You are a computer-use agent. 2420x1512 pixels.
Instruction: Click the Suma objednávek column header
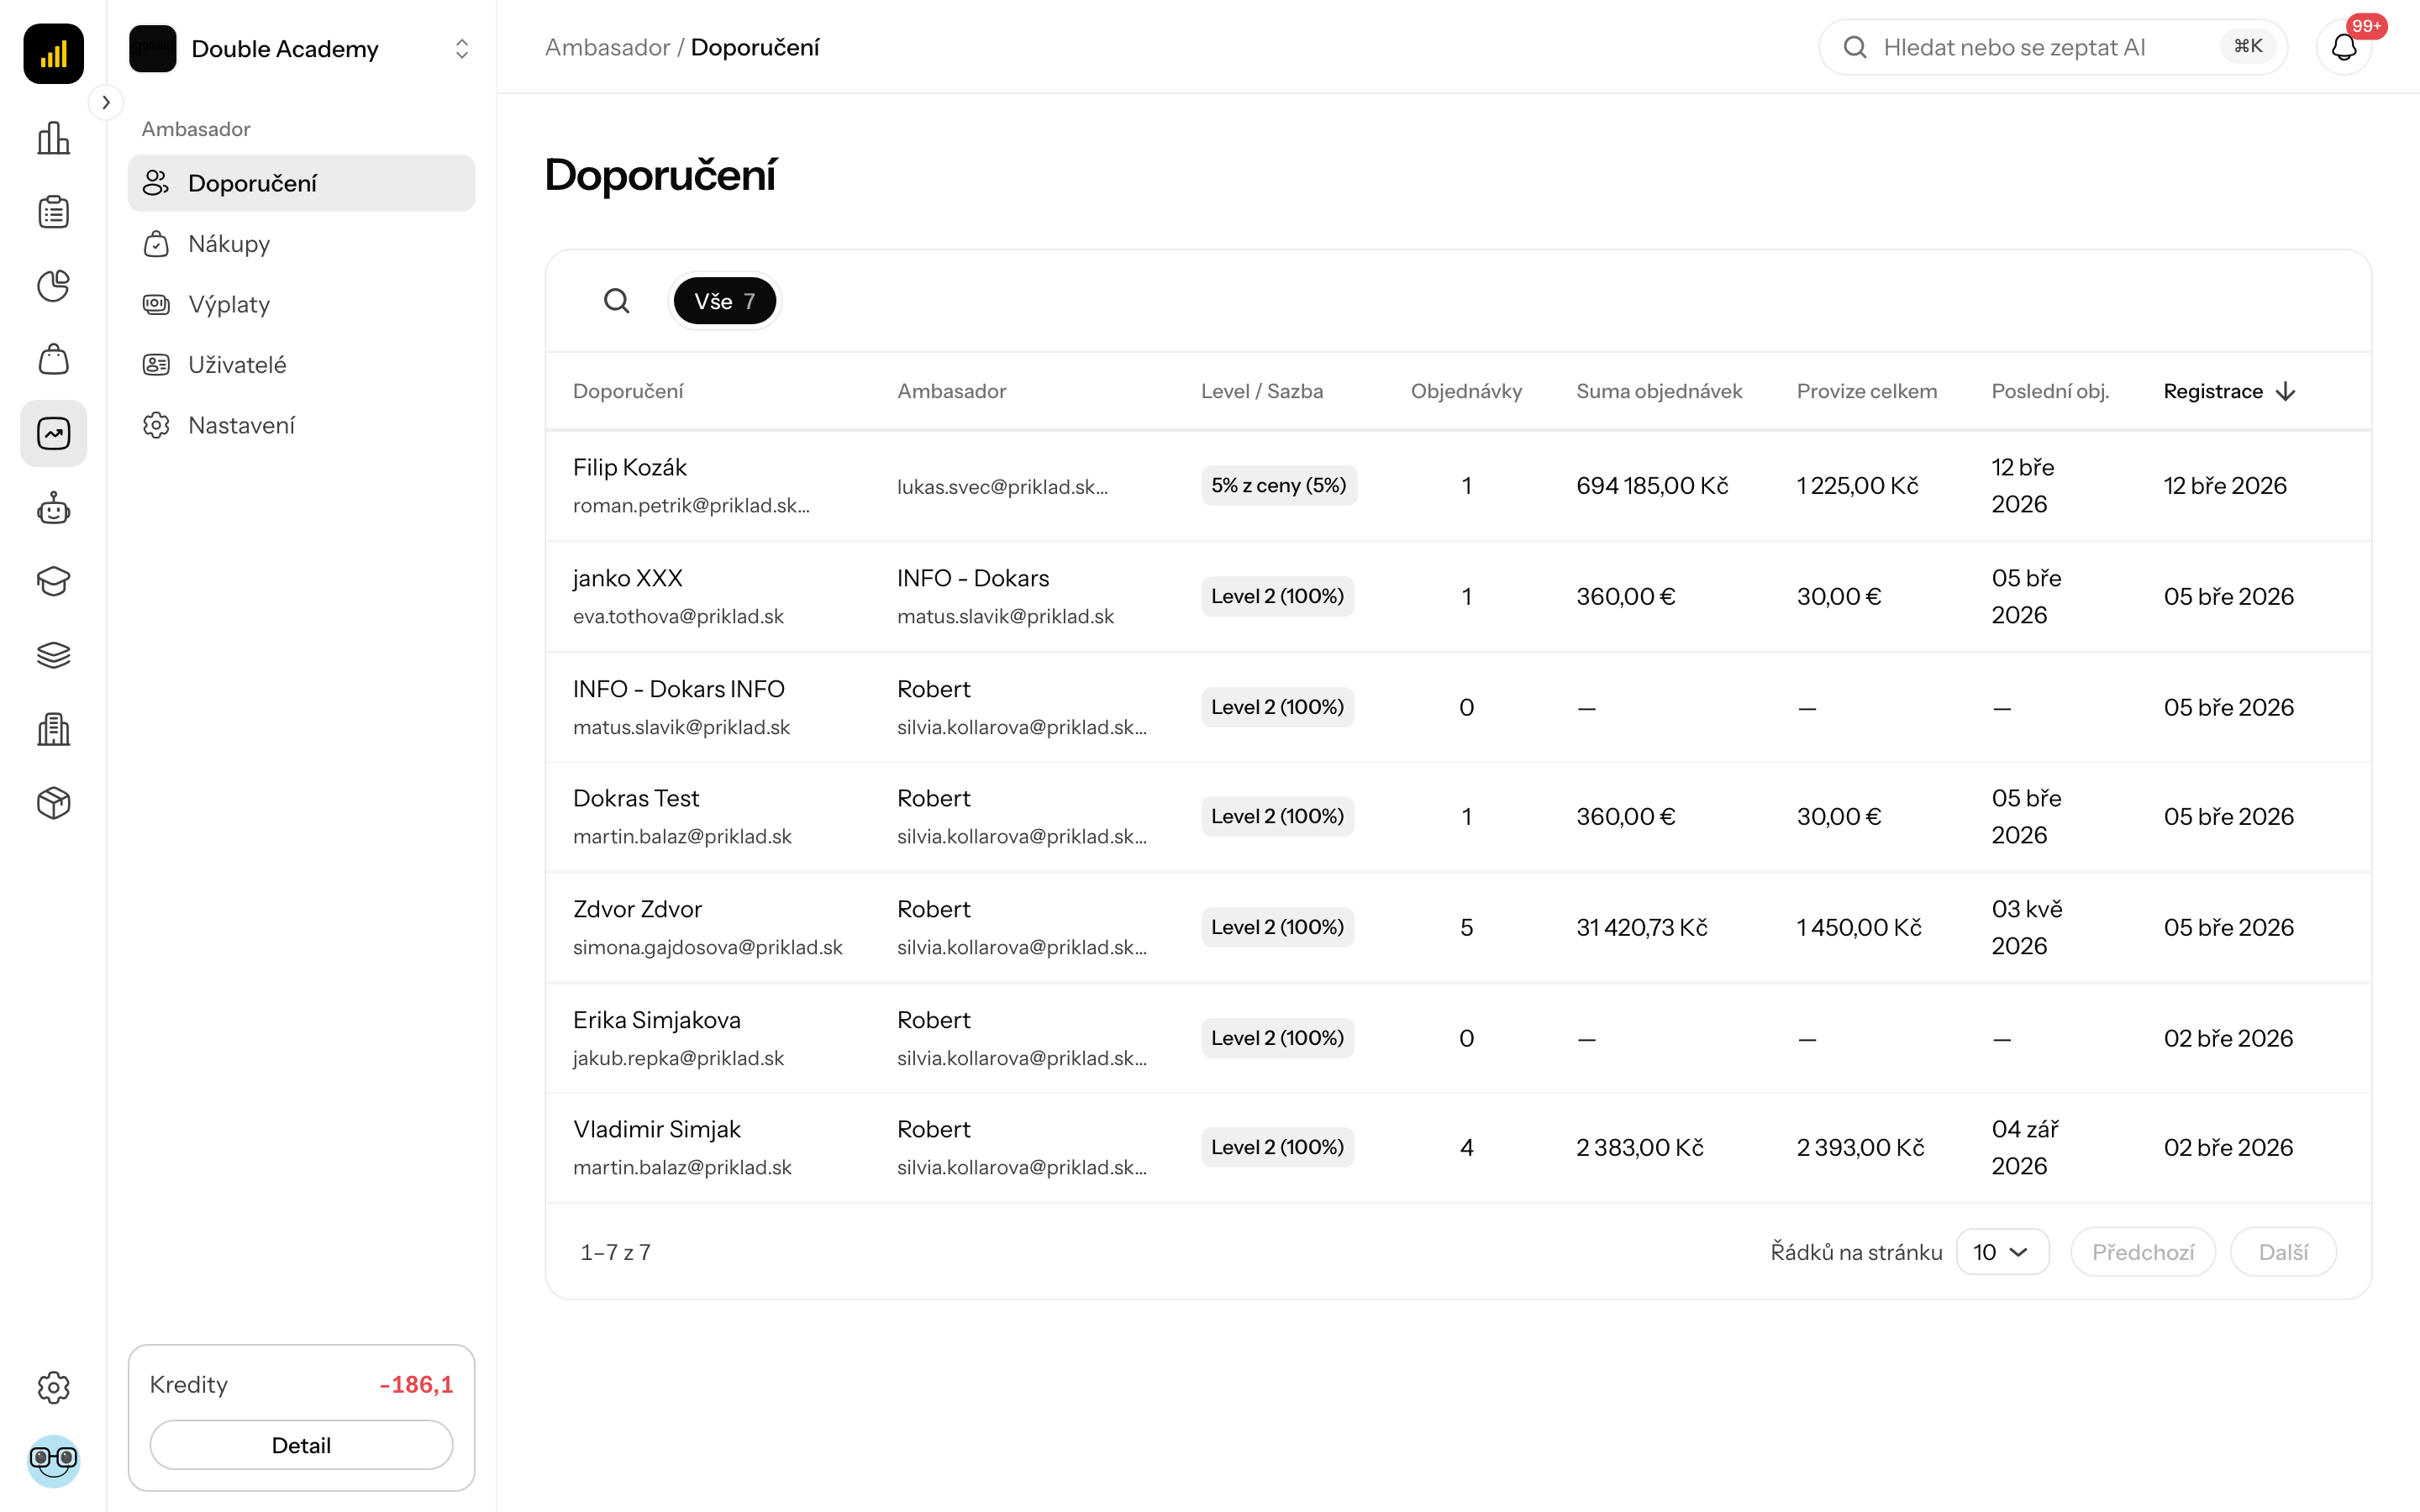(x=1659, y=391)
